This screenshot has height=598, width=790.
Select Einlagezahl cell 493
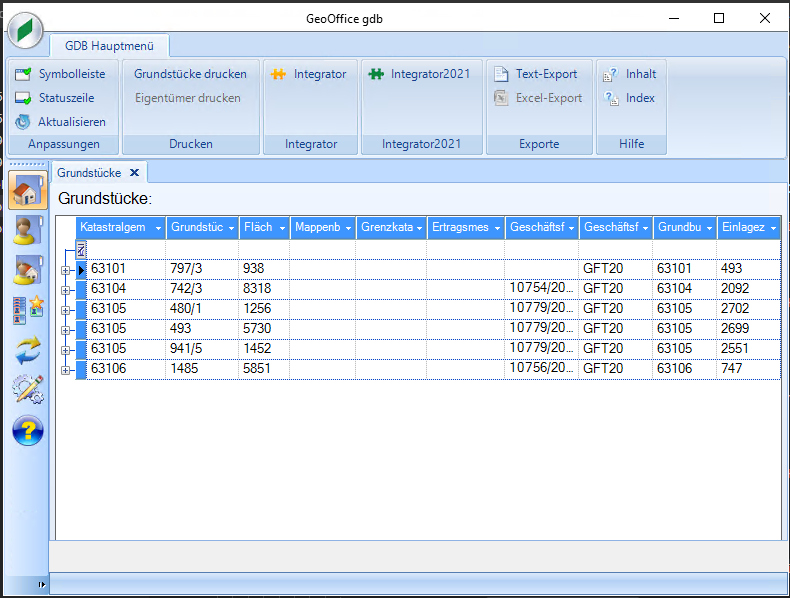coord(748,269)
